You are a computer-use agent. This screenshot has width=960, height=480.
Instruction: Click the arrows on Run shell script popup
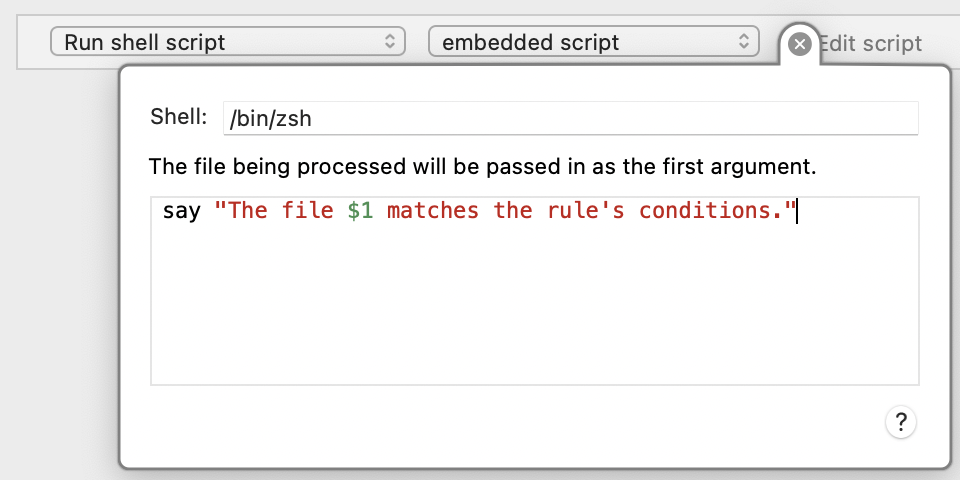(389, 42)
